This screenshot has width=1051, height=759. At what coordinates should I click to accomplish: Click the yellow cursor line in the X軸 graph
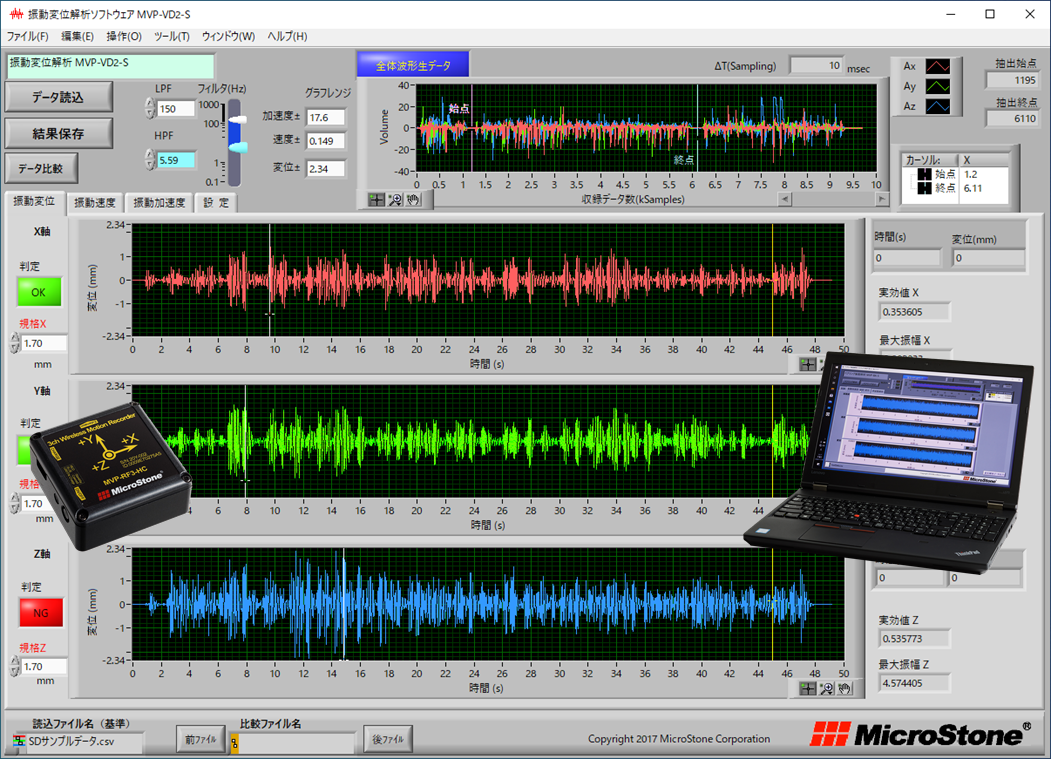pos(772,280)
